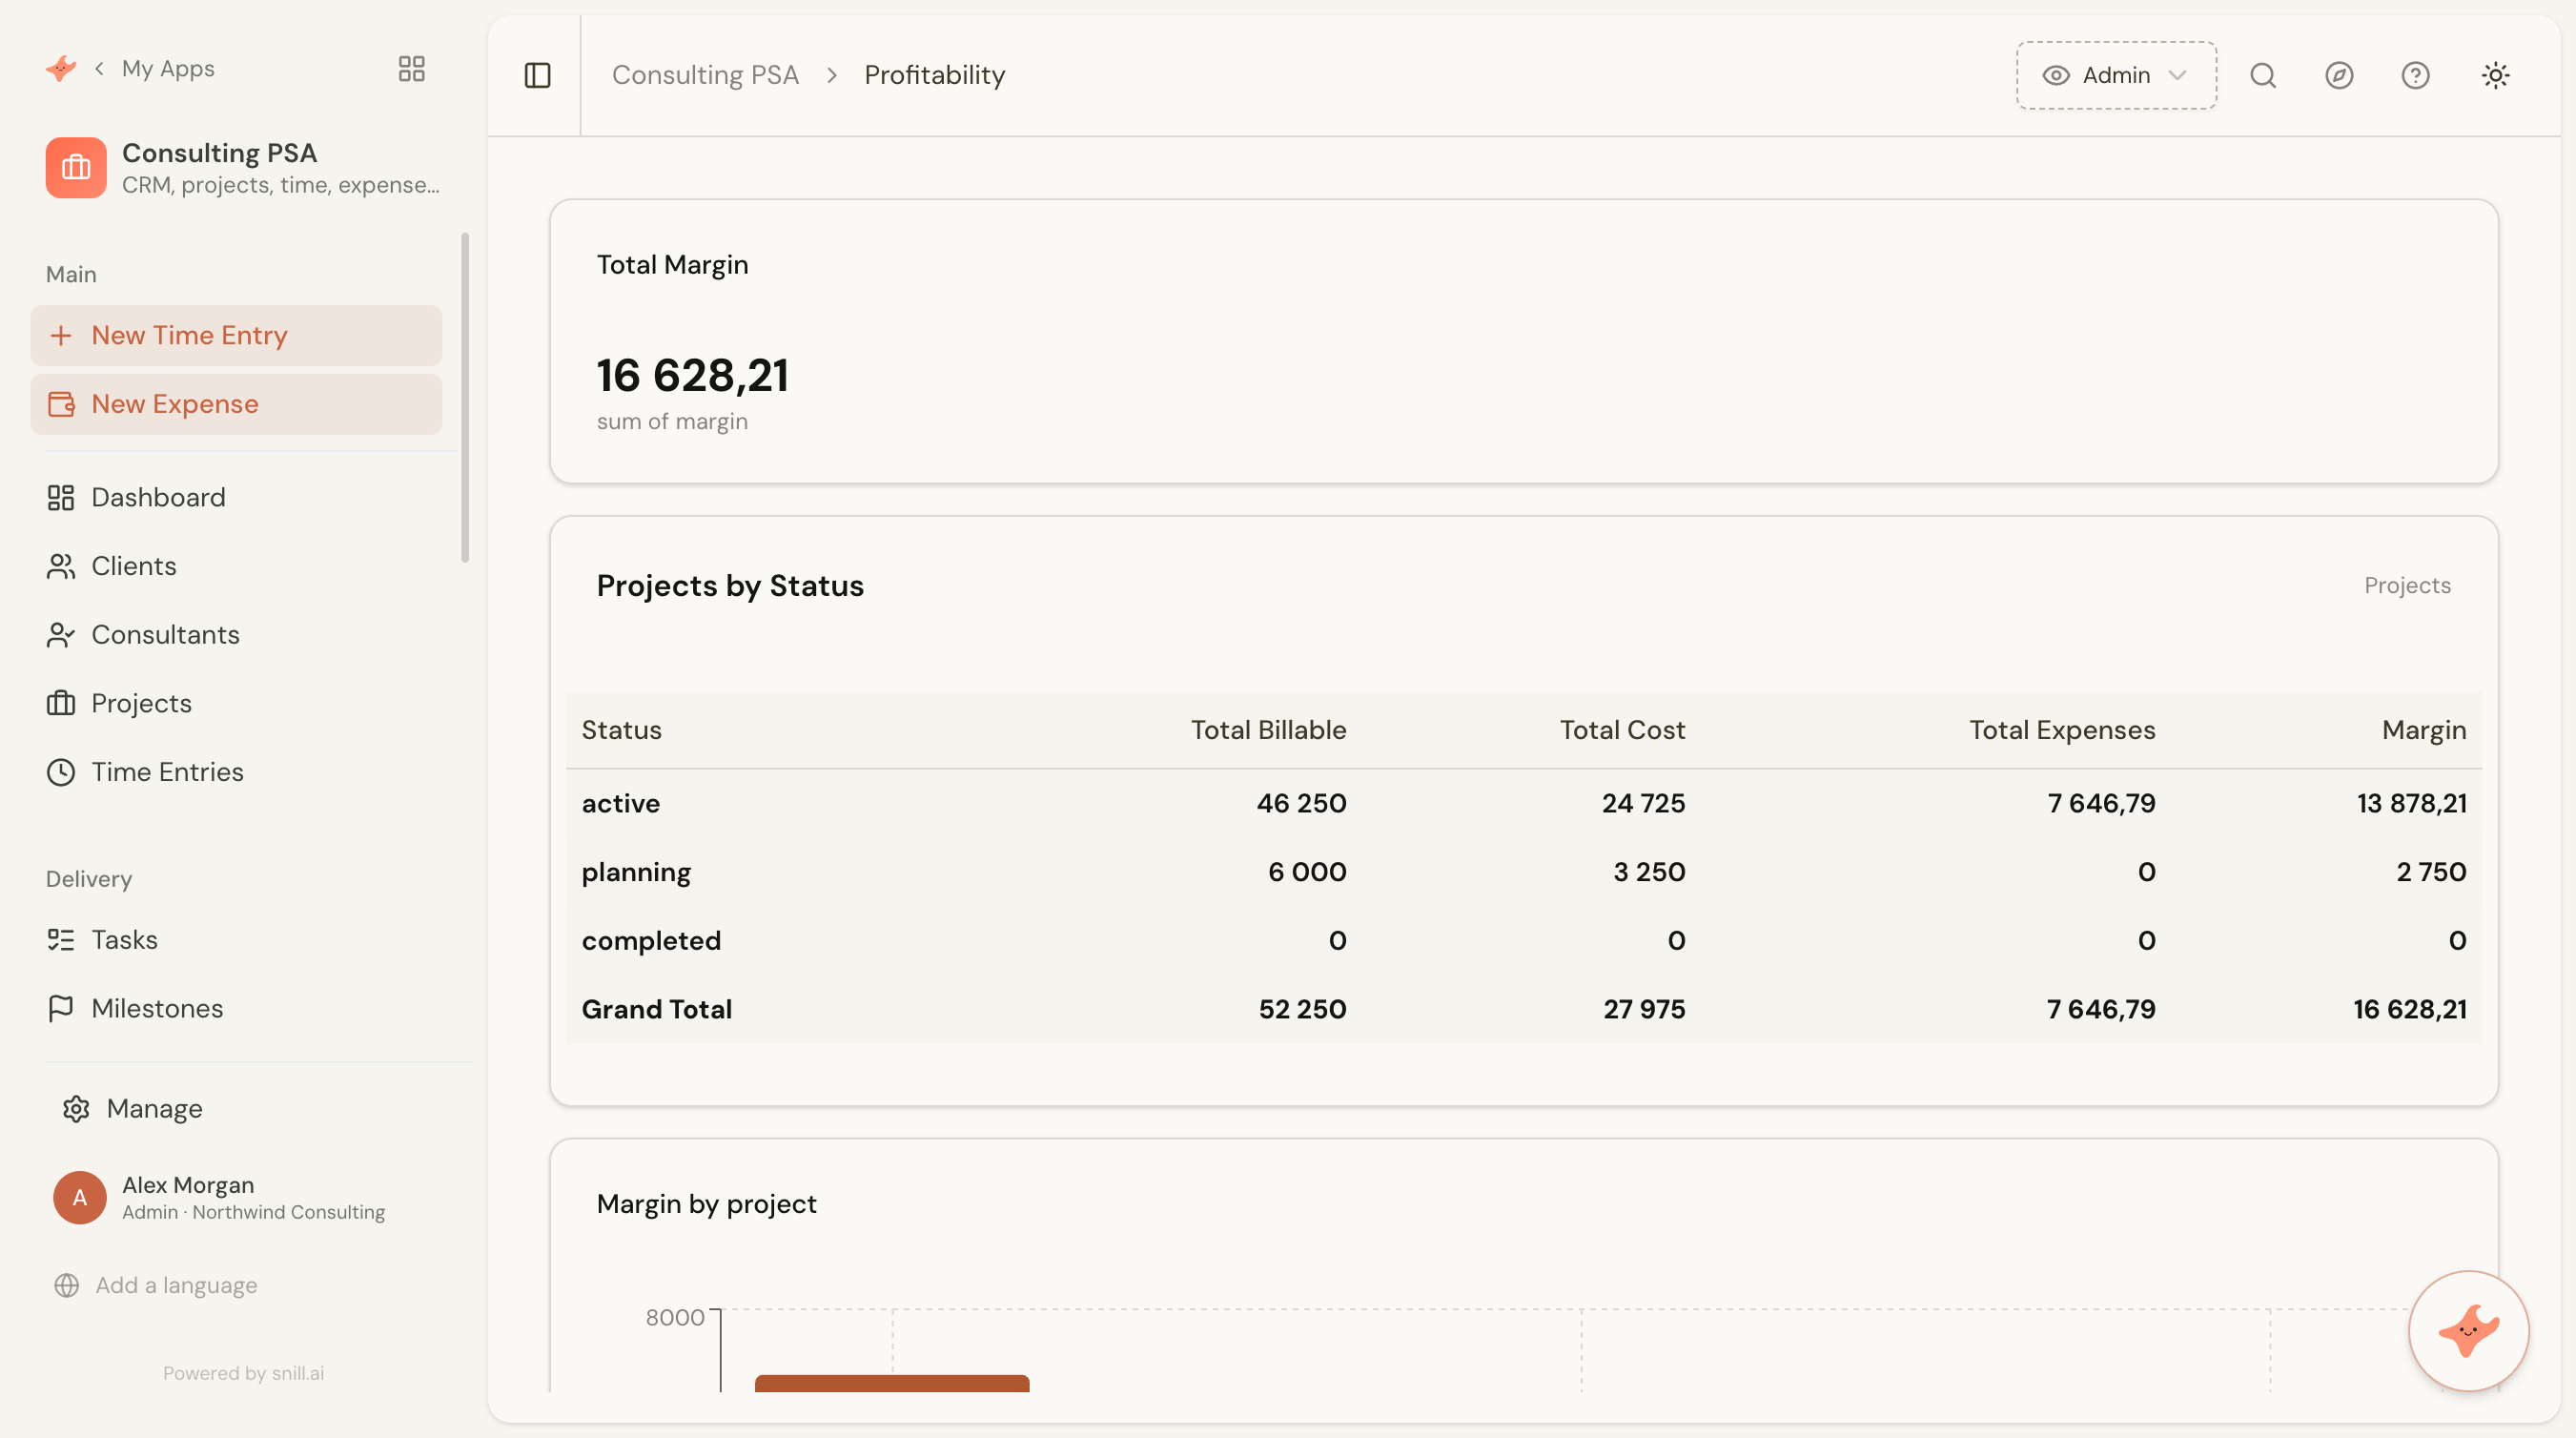This screenshot has width=2576, height=1438.
Task: Open Milestones in the sidebar
Action: click(x=236, y=1008)
